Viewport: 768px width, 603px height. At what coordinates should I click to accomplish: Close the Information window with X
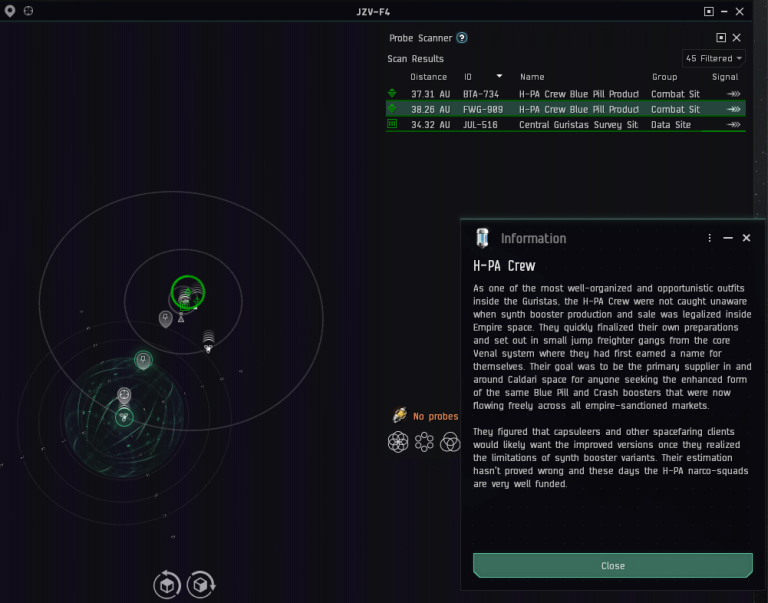pos(746,238)
